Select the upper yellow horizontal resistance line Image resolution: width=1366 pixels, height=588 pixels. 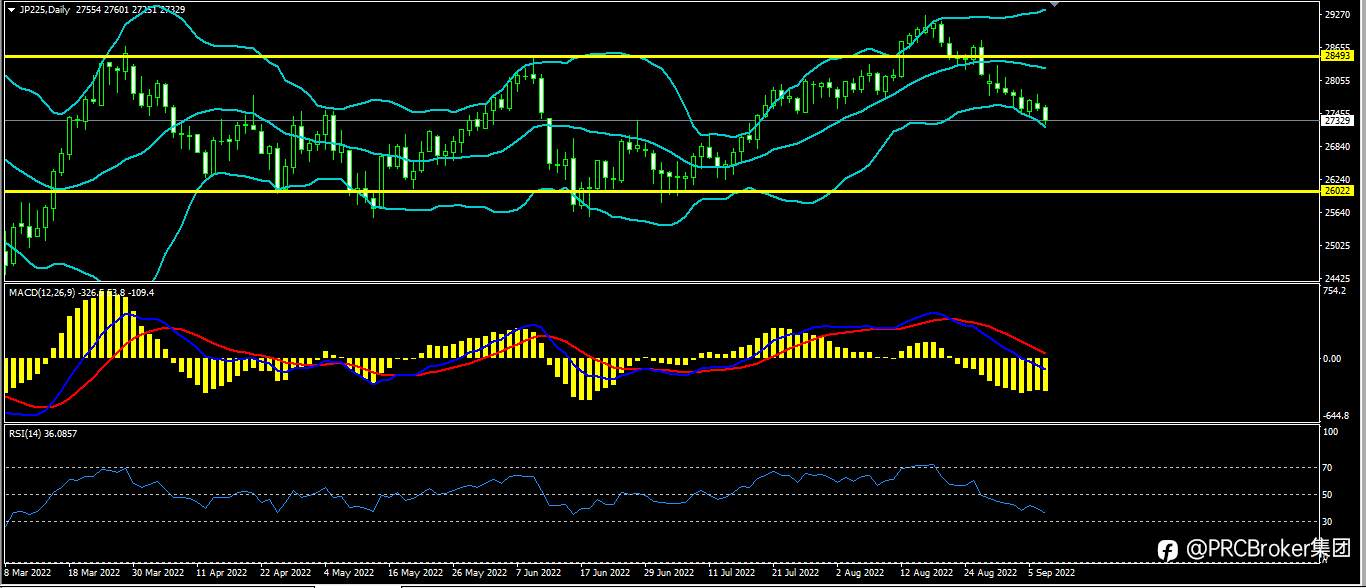tap(660, 56)
